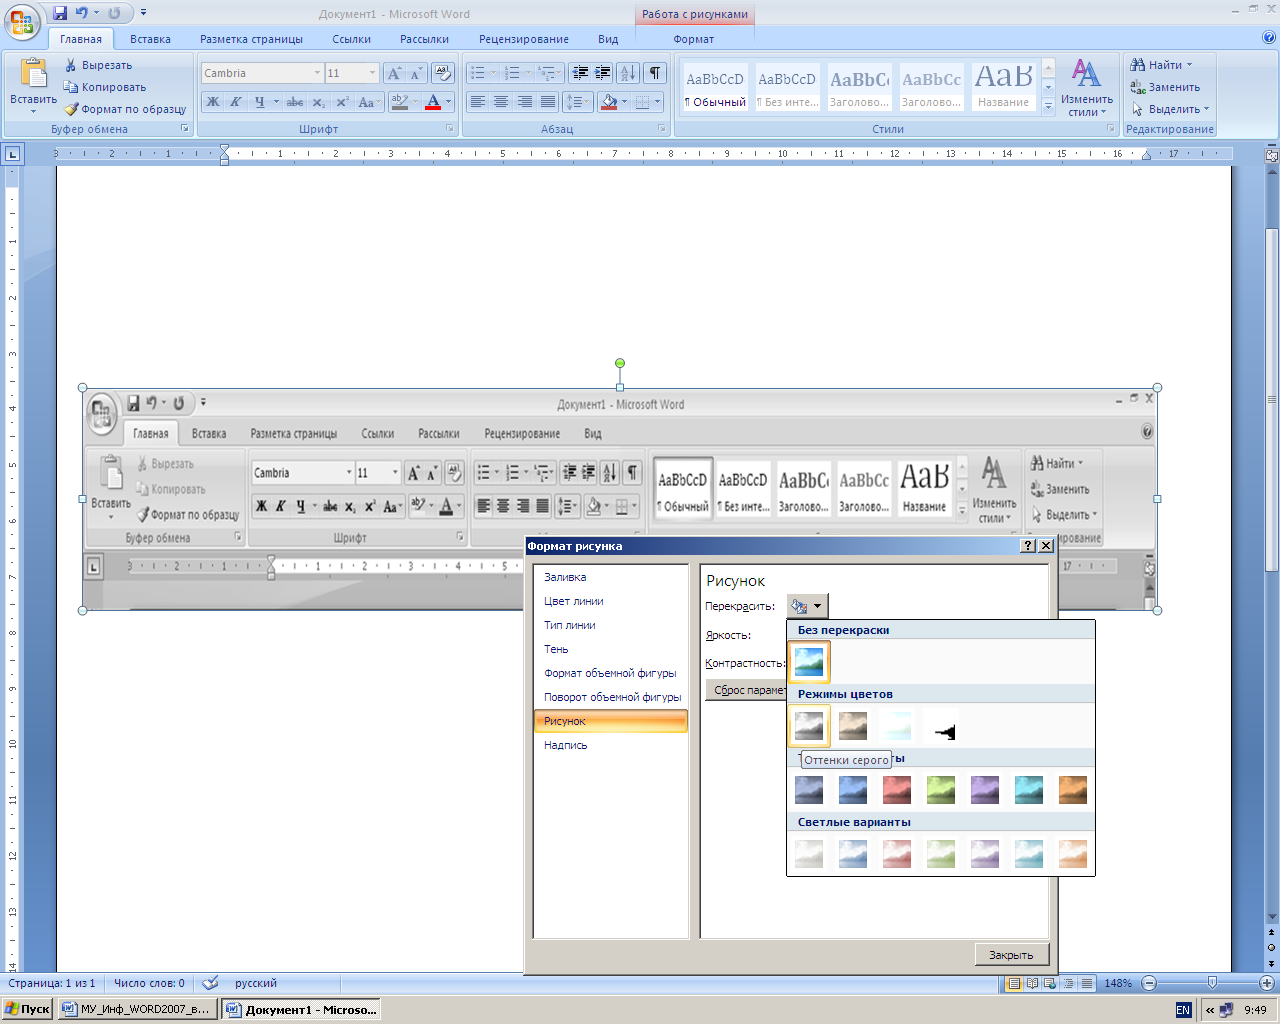Click the shading paint bucket icon
This screenshot has height=1024, width=1280.
click(x=609, y=102)
